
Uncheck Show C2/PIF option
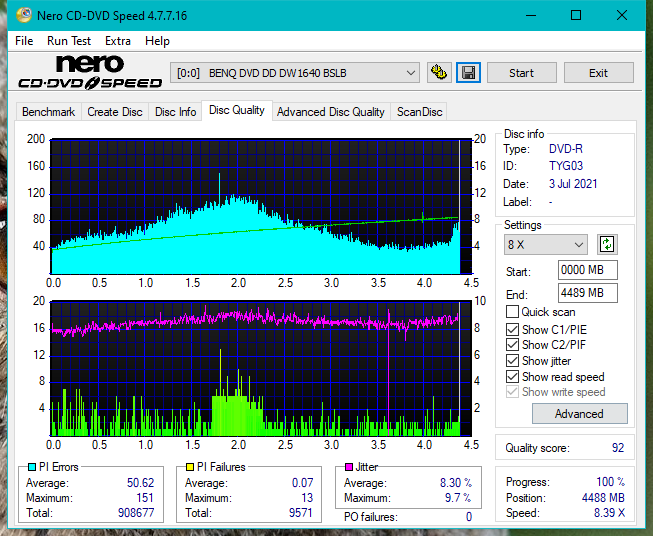tap(512, 345)
